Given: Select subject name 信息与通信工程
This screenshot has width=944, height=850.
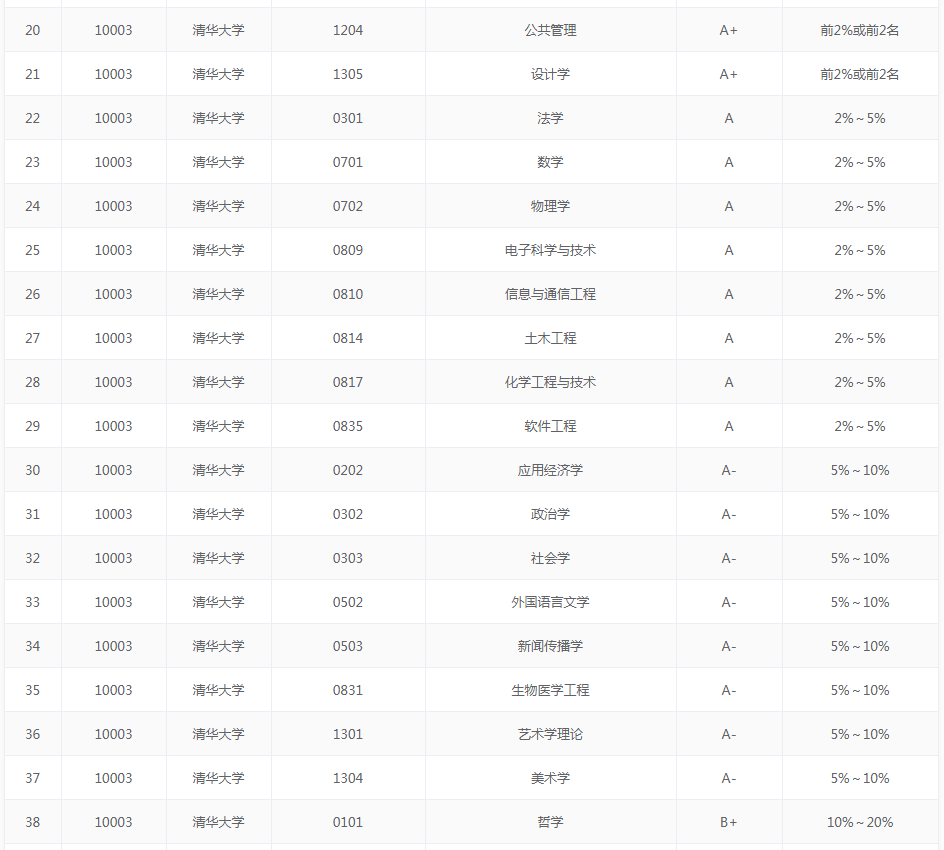Looking at the screenshot, I should 550,294.
